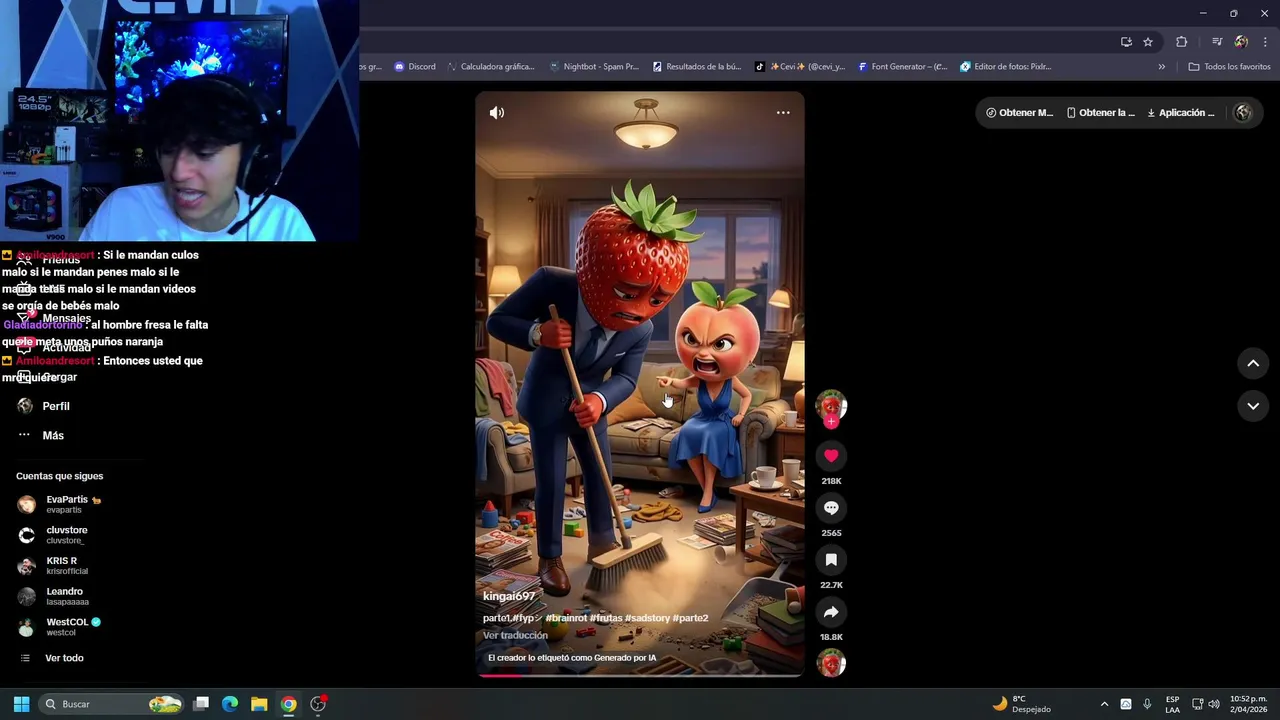Viewport: 1280px width, 720px height.
Task: Open the weather widget showing 8°C Despejado
Action: 1021,704
